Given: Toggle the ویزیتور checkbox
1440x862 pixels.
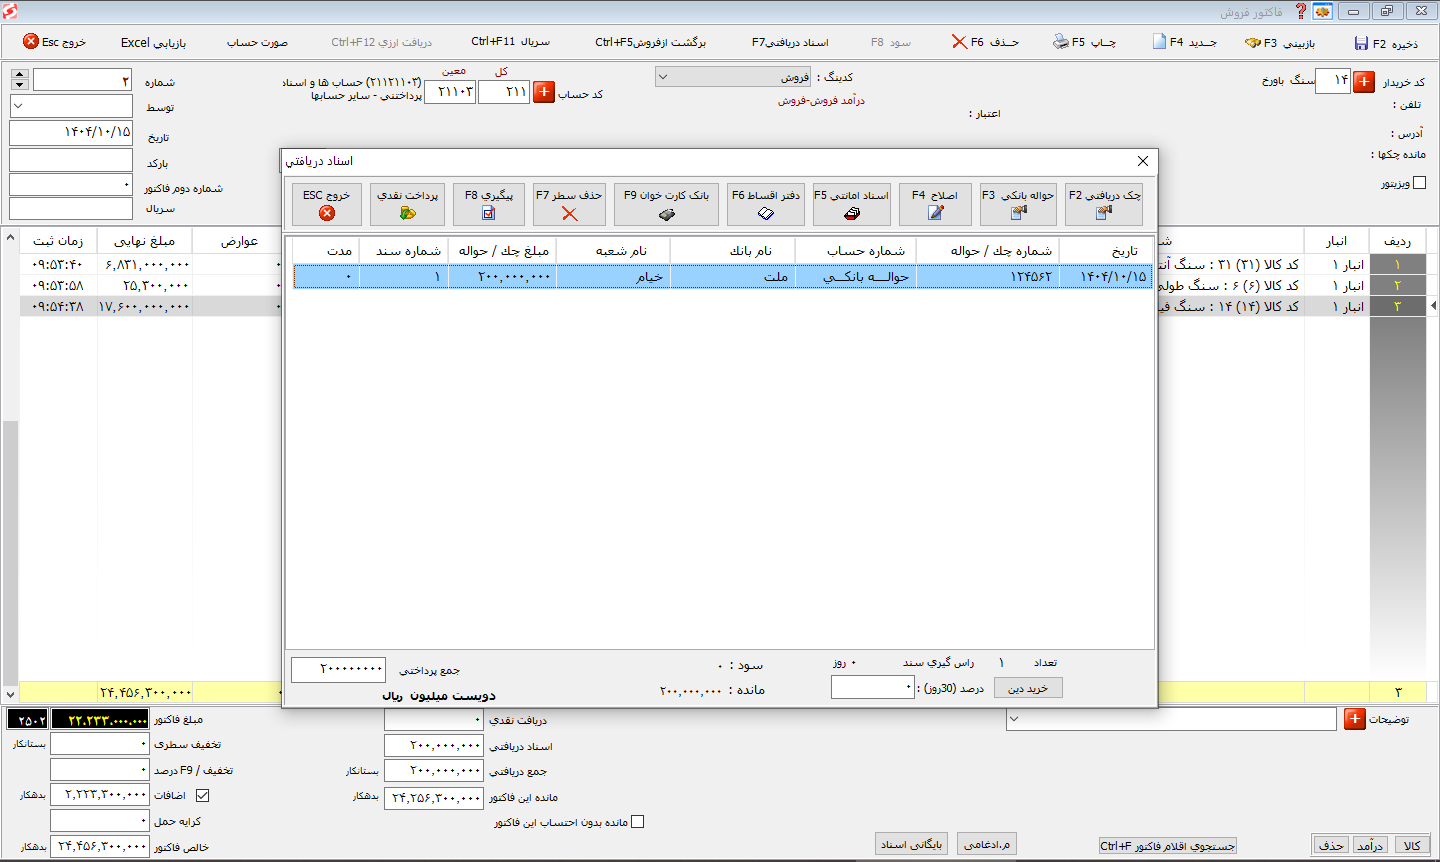Looking at the screenshot, I should (x=1419, y=183).
